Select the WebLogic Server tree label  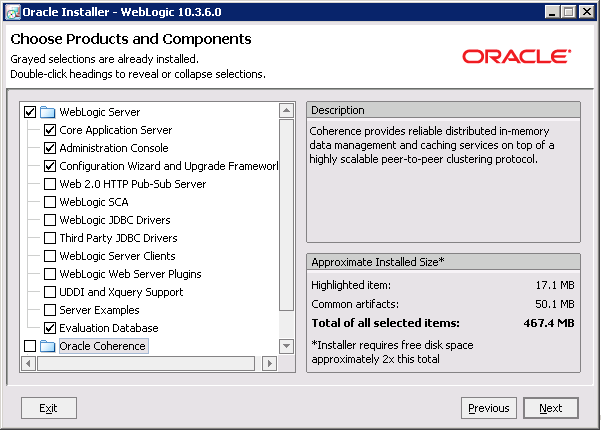[100, 112]
